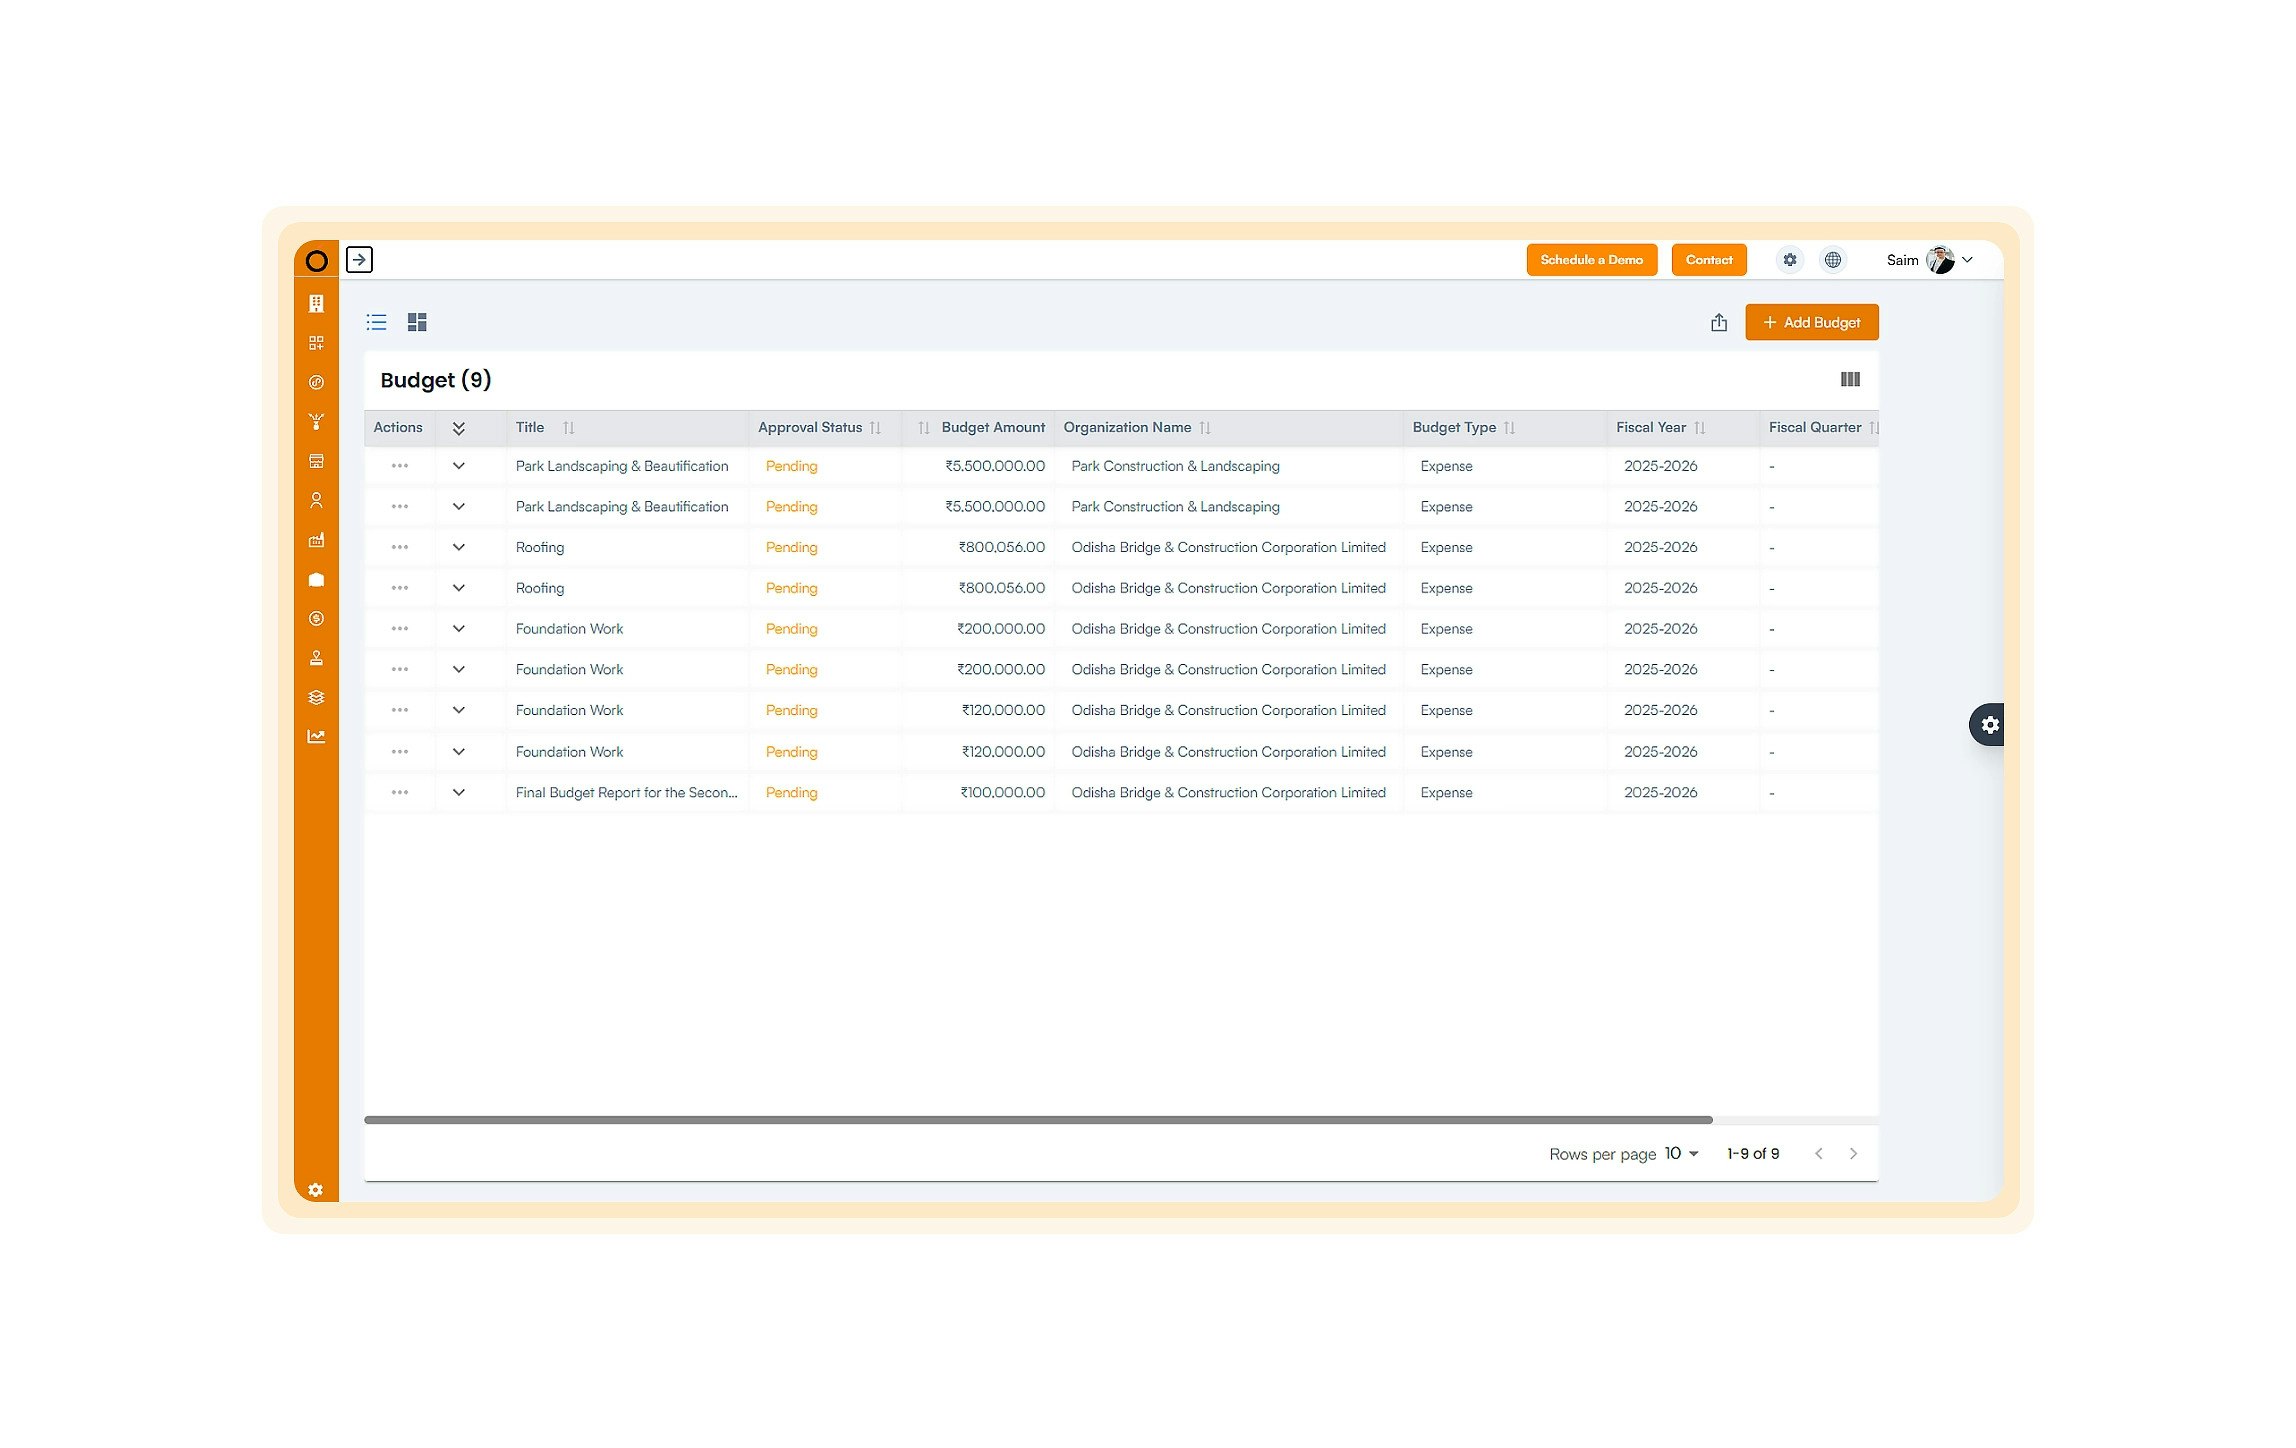Switch to list view icon

click(376, 322)
